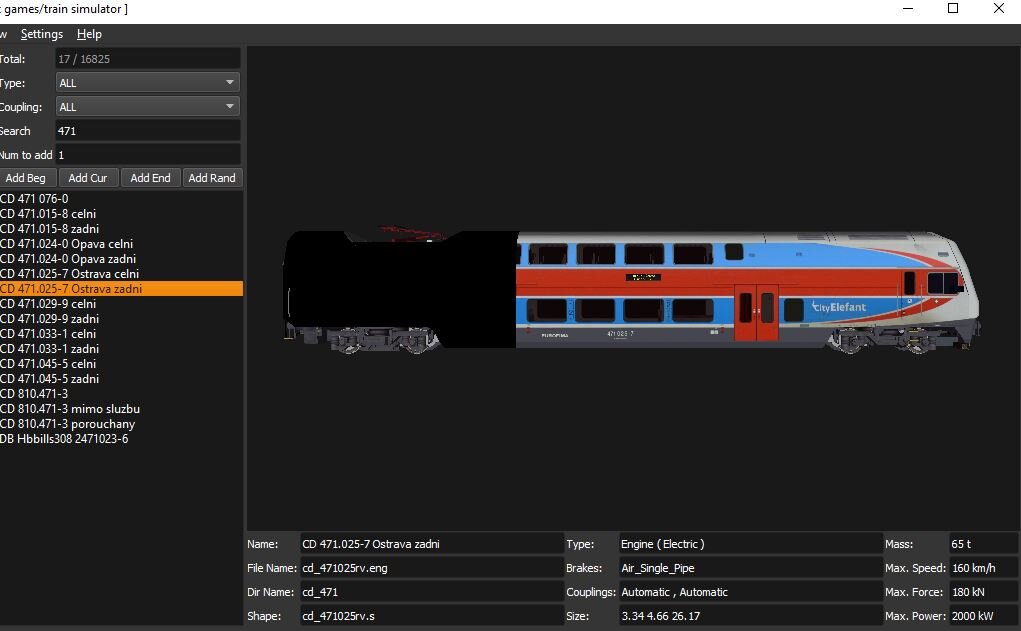This screenshot has height=631, width=1021.
Task: Select CD 471.025-7 Ostrava celni
Action: point(121,273)
